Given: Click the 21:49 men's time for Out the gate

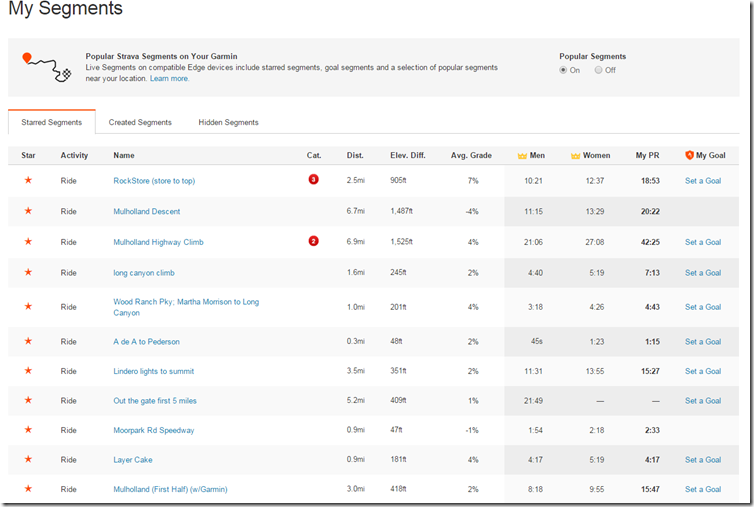Looking at the screenshot, I should (533, 401).
